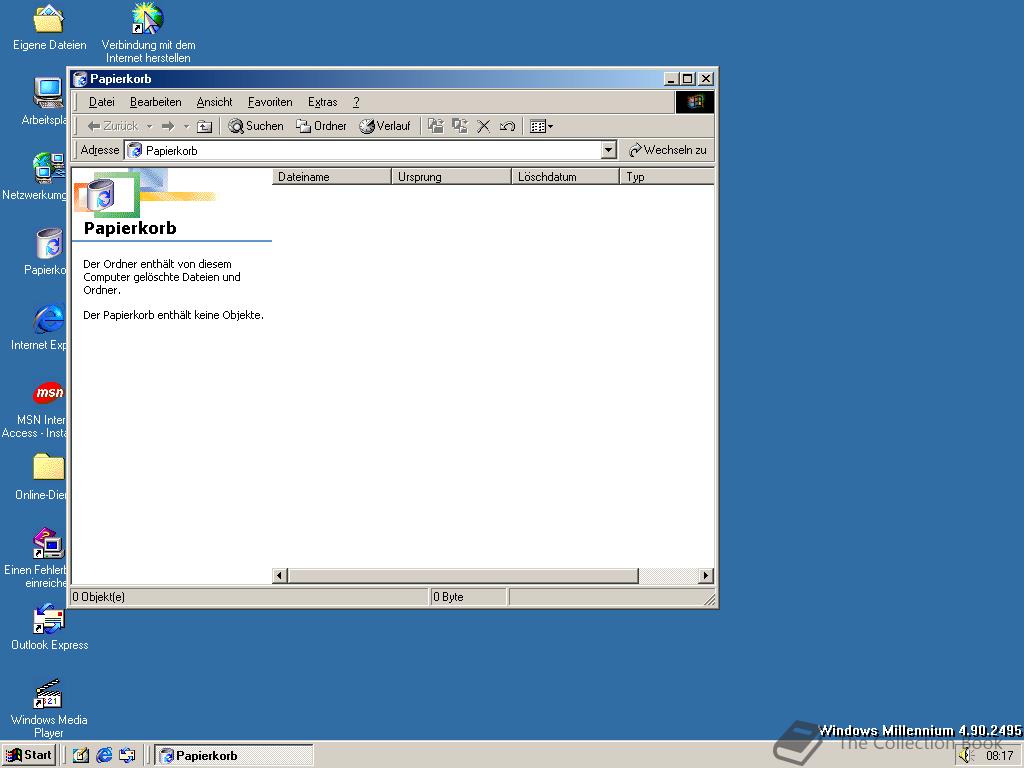Launch Internet Explorer from Quick Launch
This screenshot has height=768, width=1024.
(104, 755)
